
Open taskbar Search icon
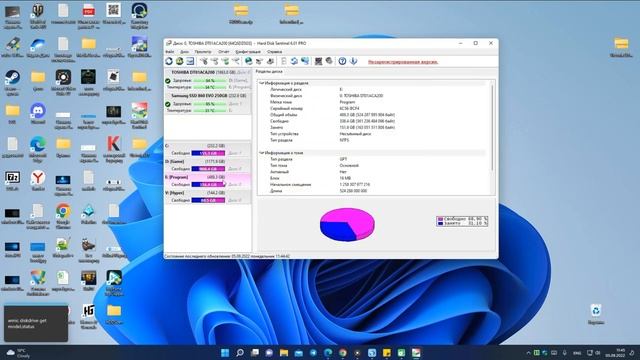(x=240, y=353)
